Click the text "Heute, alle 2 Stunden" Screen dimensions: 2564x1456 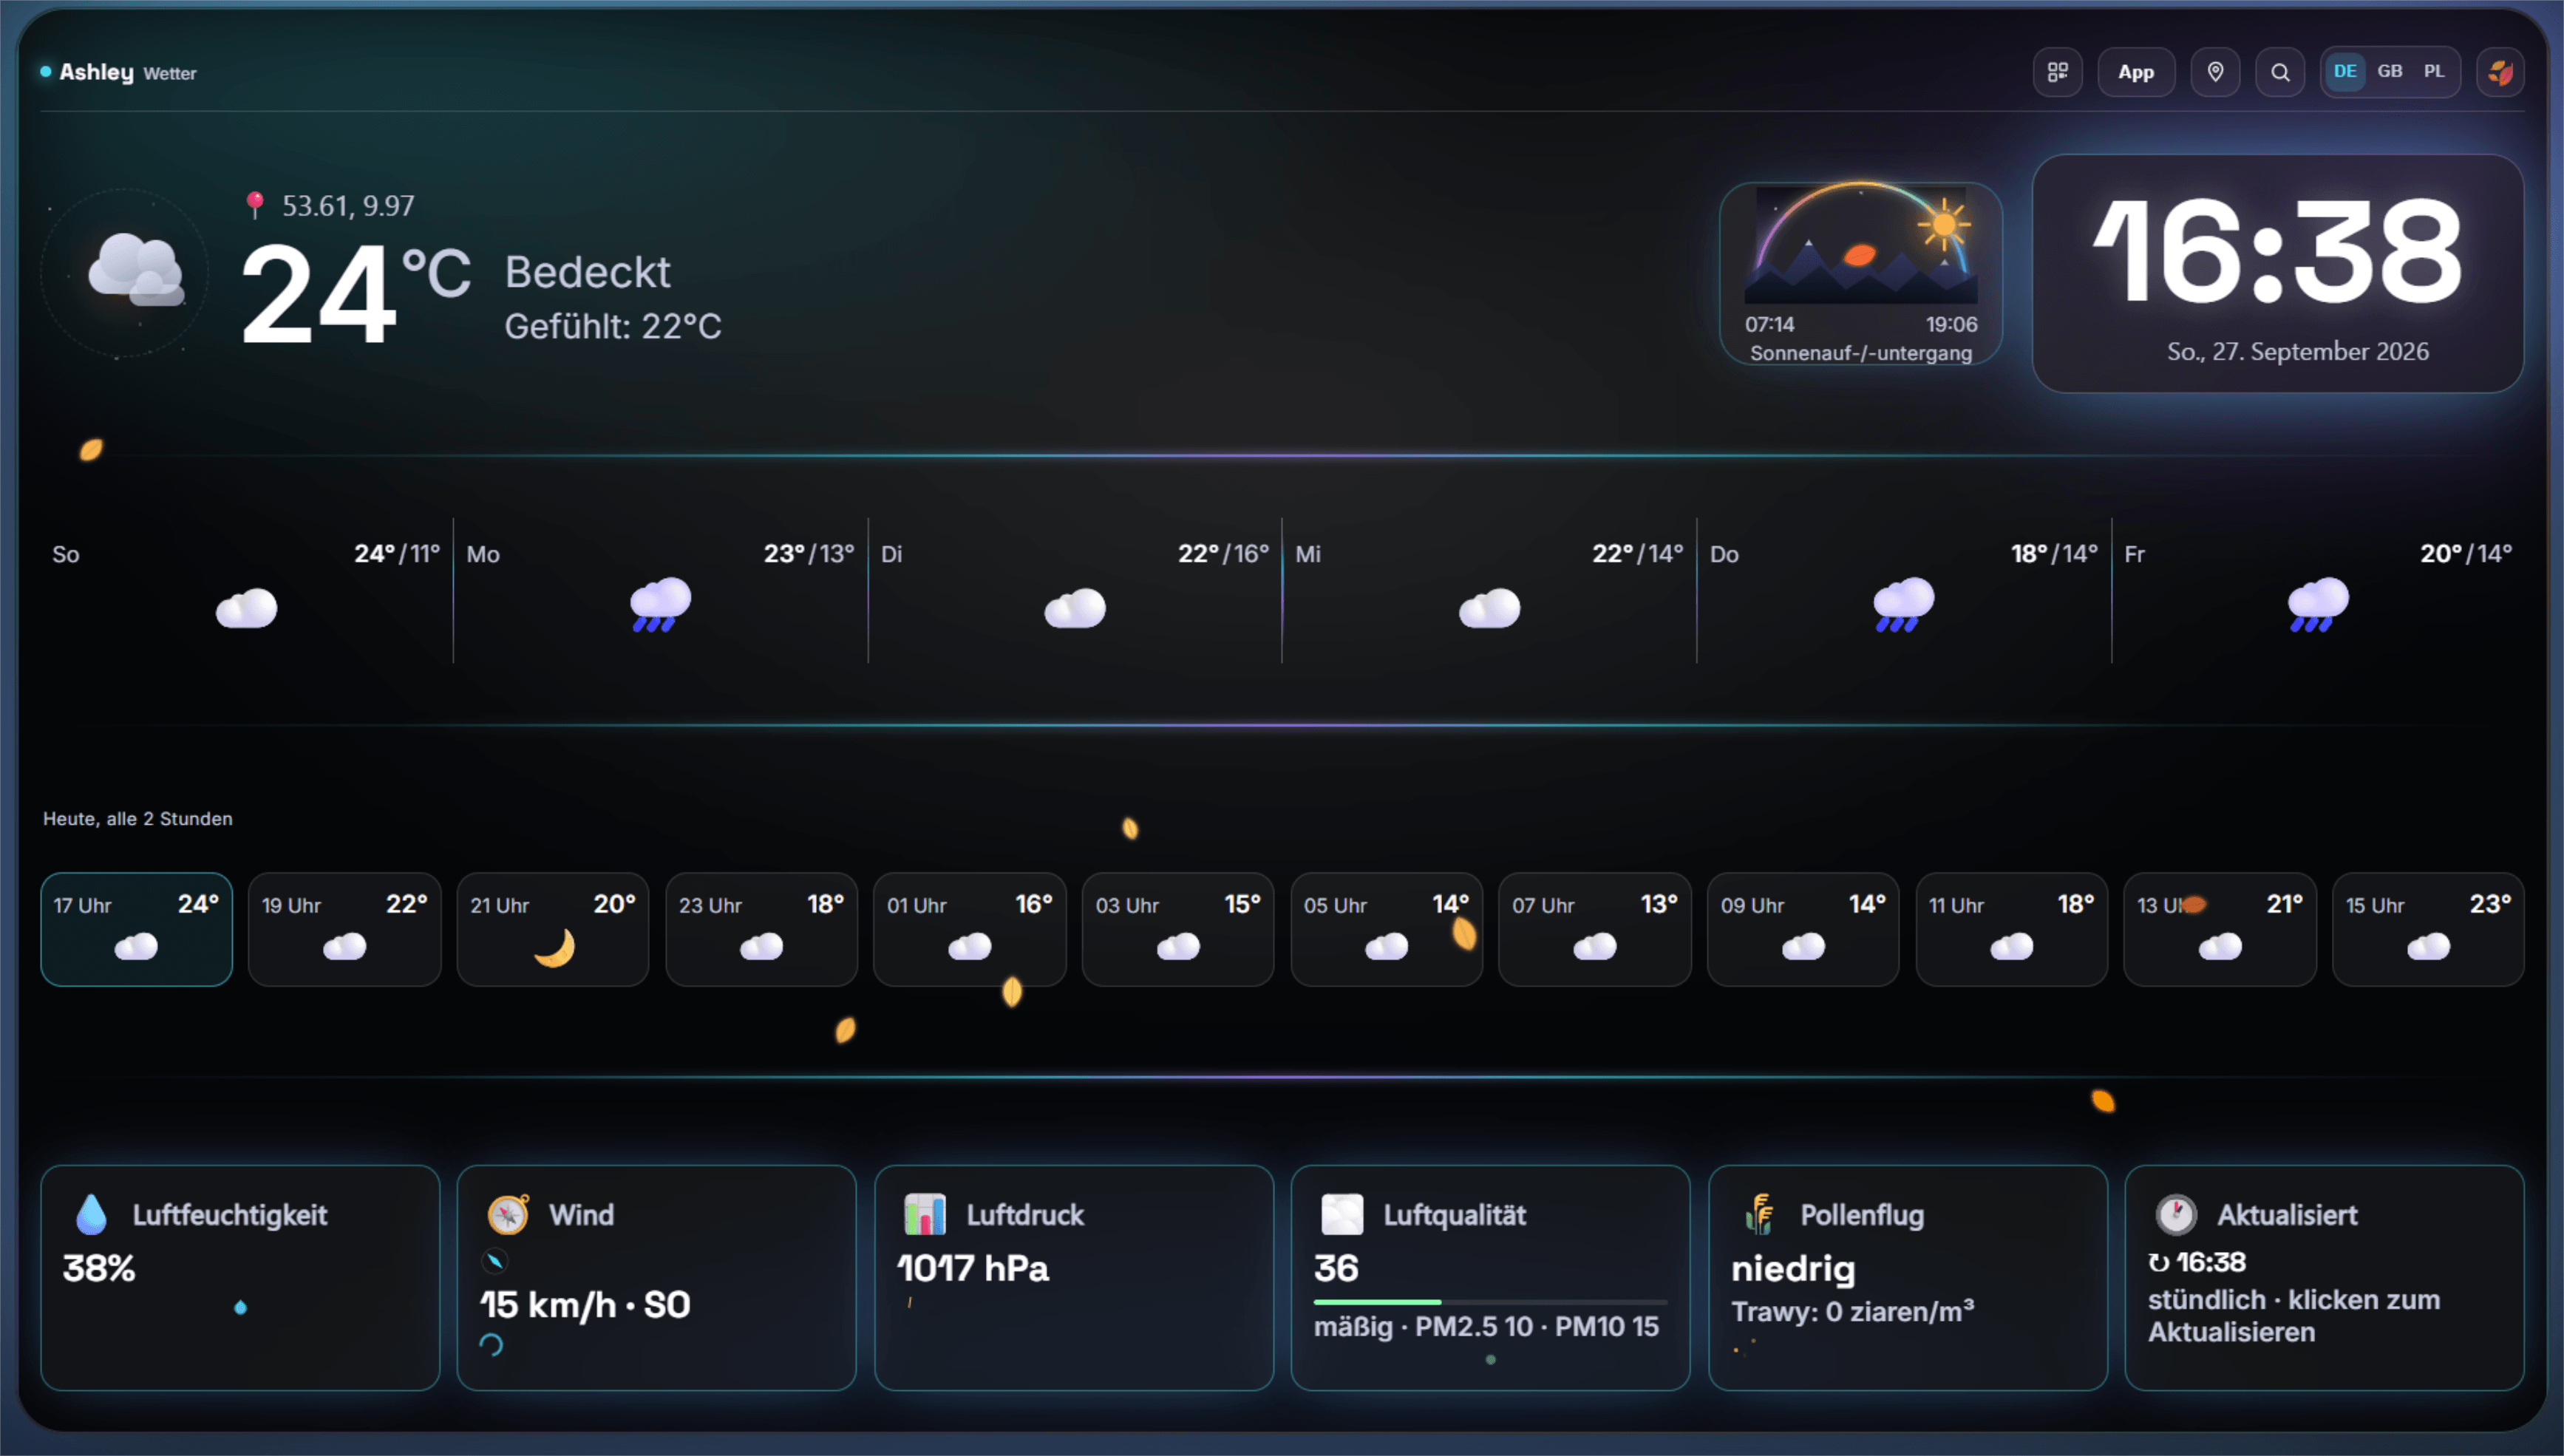(x=138, y=818)
